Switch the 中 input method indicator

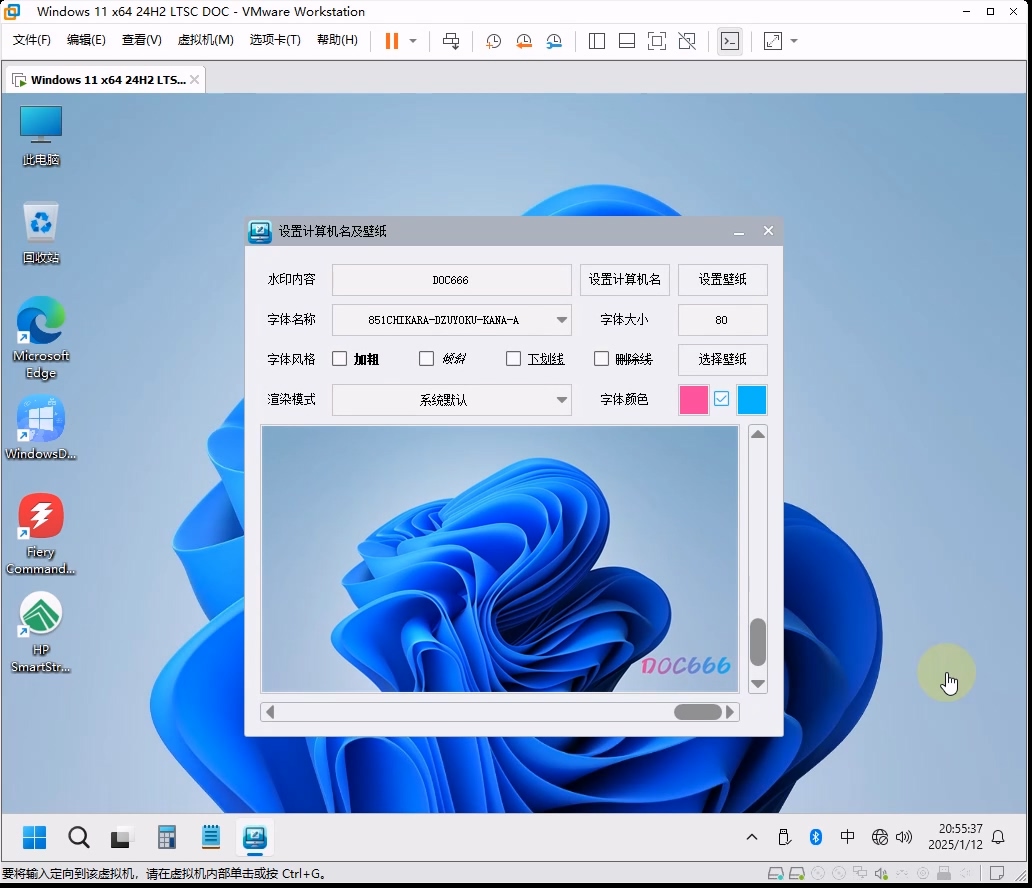(848, 837)
